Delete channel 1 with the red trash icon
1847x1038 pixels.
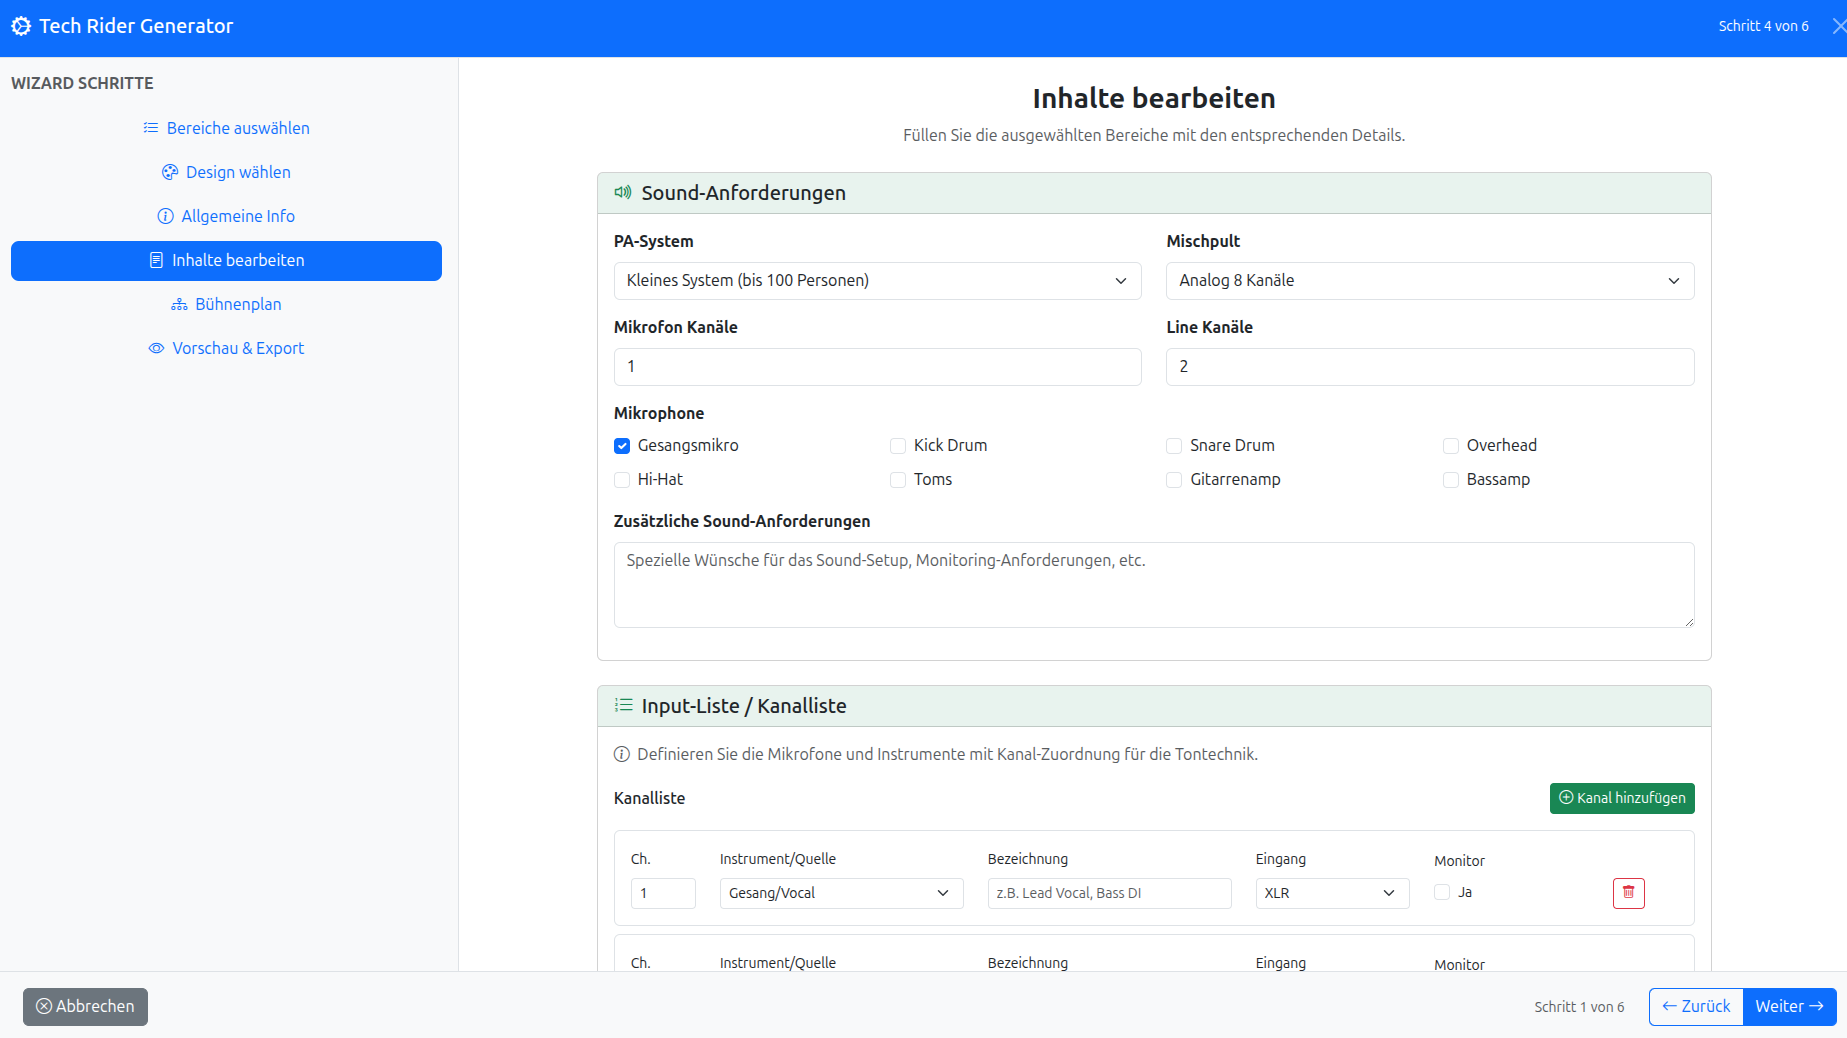pos(1628,893)
